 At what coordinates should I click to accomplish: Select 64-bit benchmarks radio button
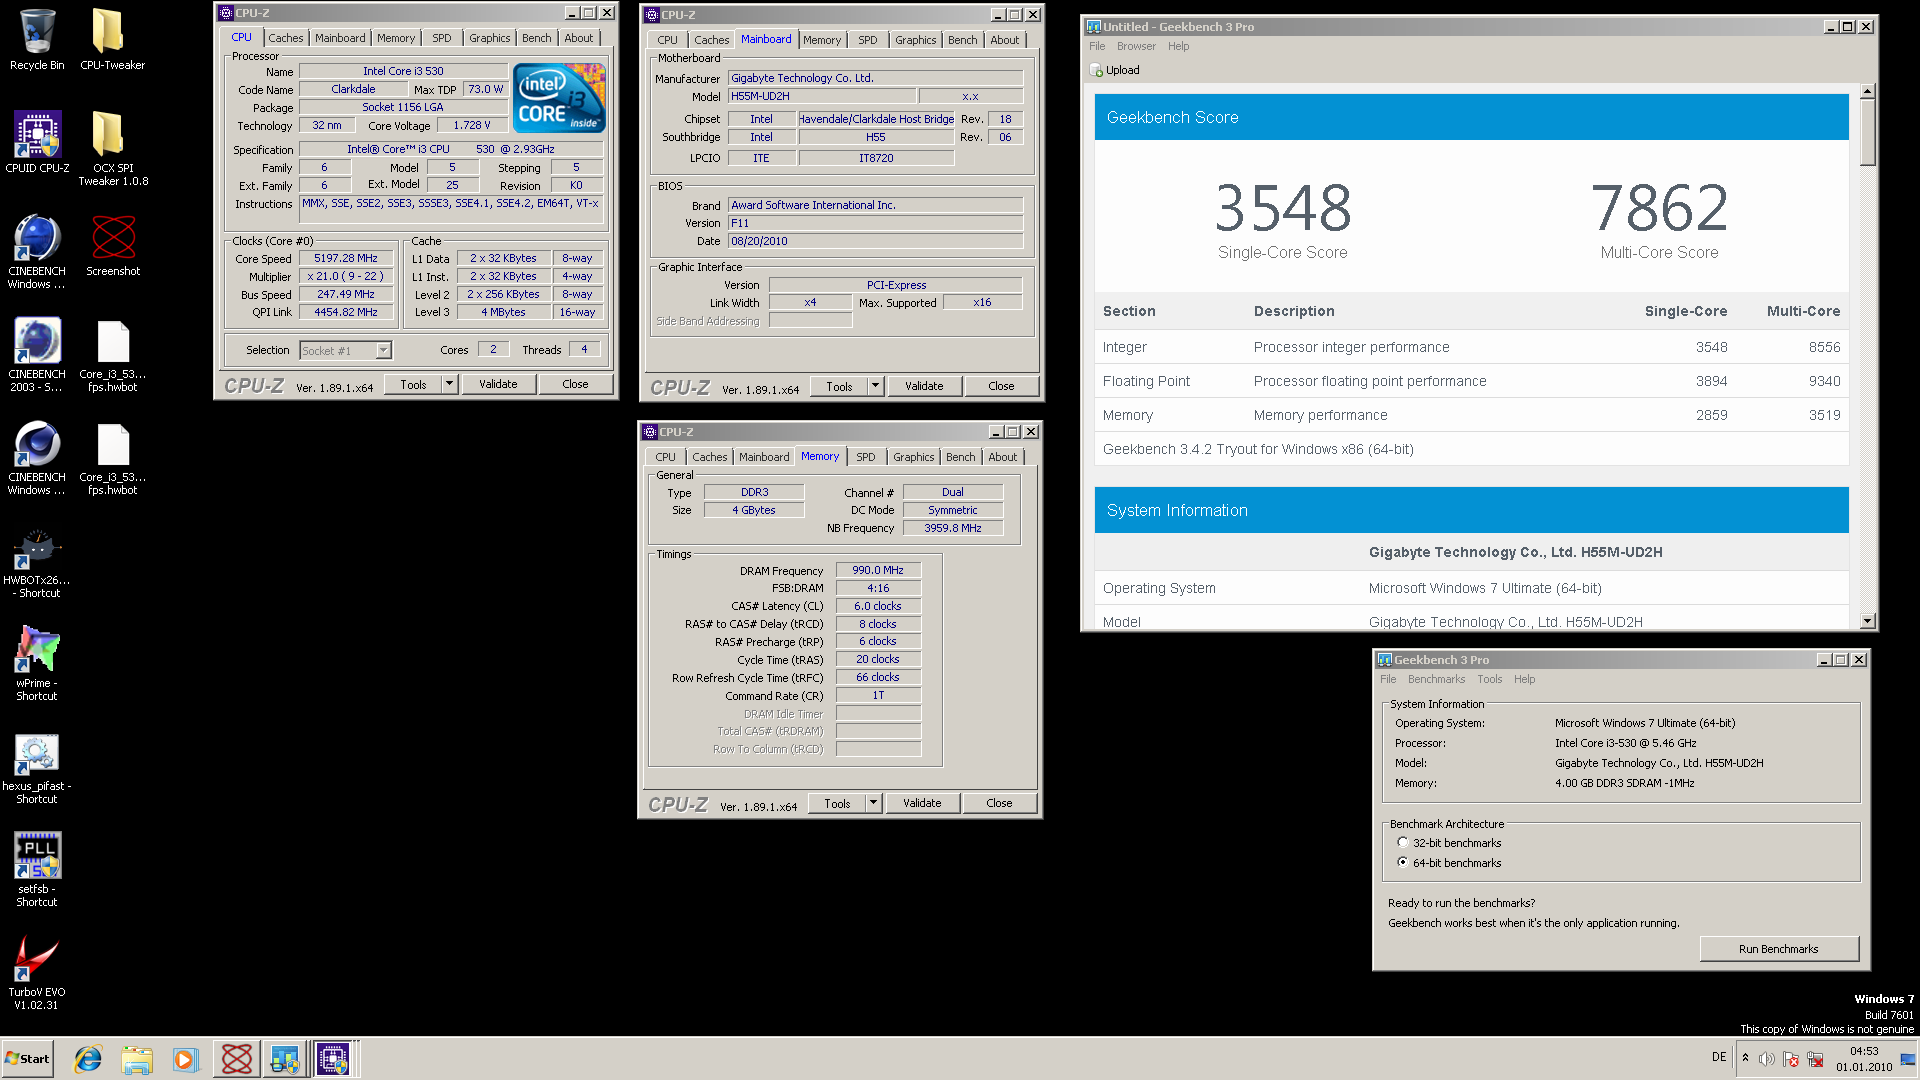point(1403,862)
